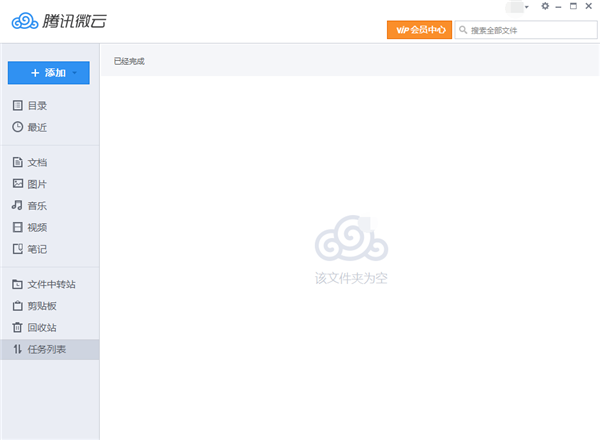Select the 已经完成 completed tab
Image resolution: width=600 pixels, height=440 pixels.
[x=129, y=61]
